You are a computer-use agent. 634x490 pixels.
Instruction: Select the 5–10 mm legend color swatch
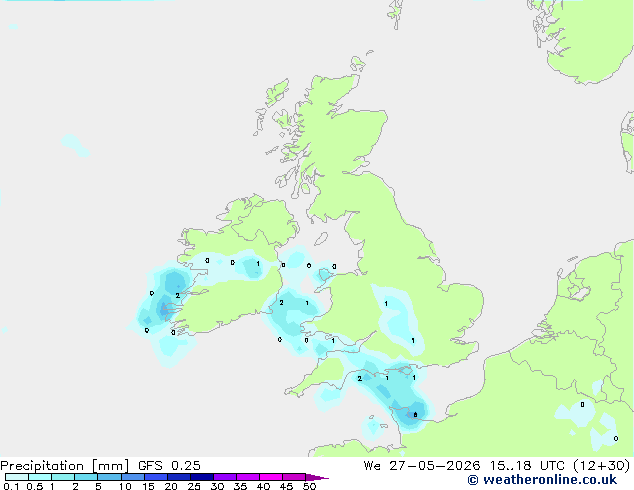[109, 477]
